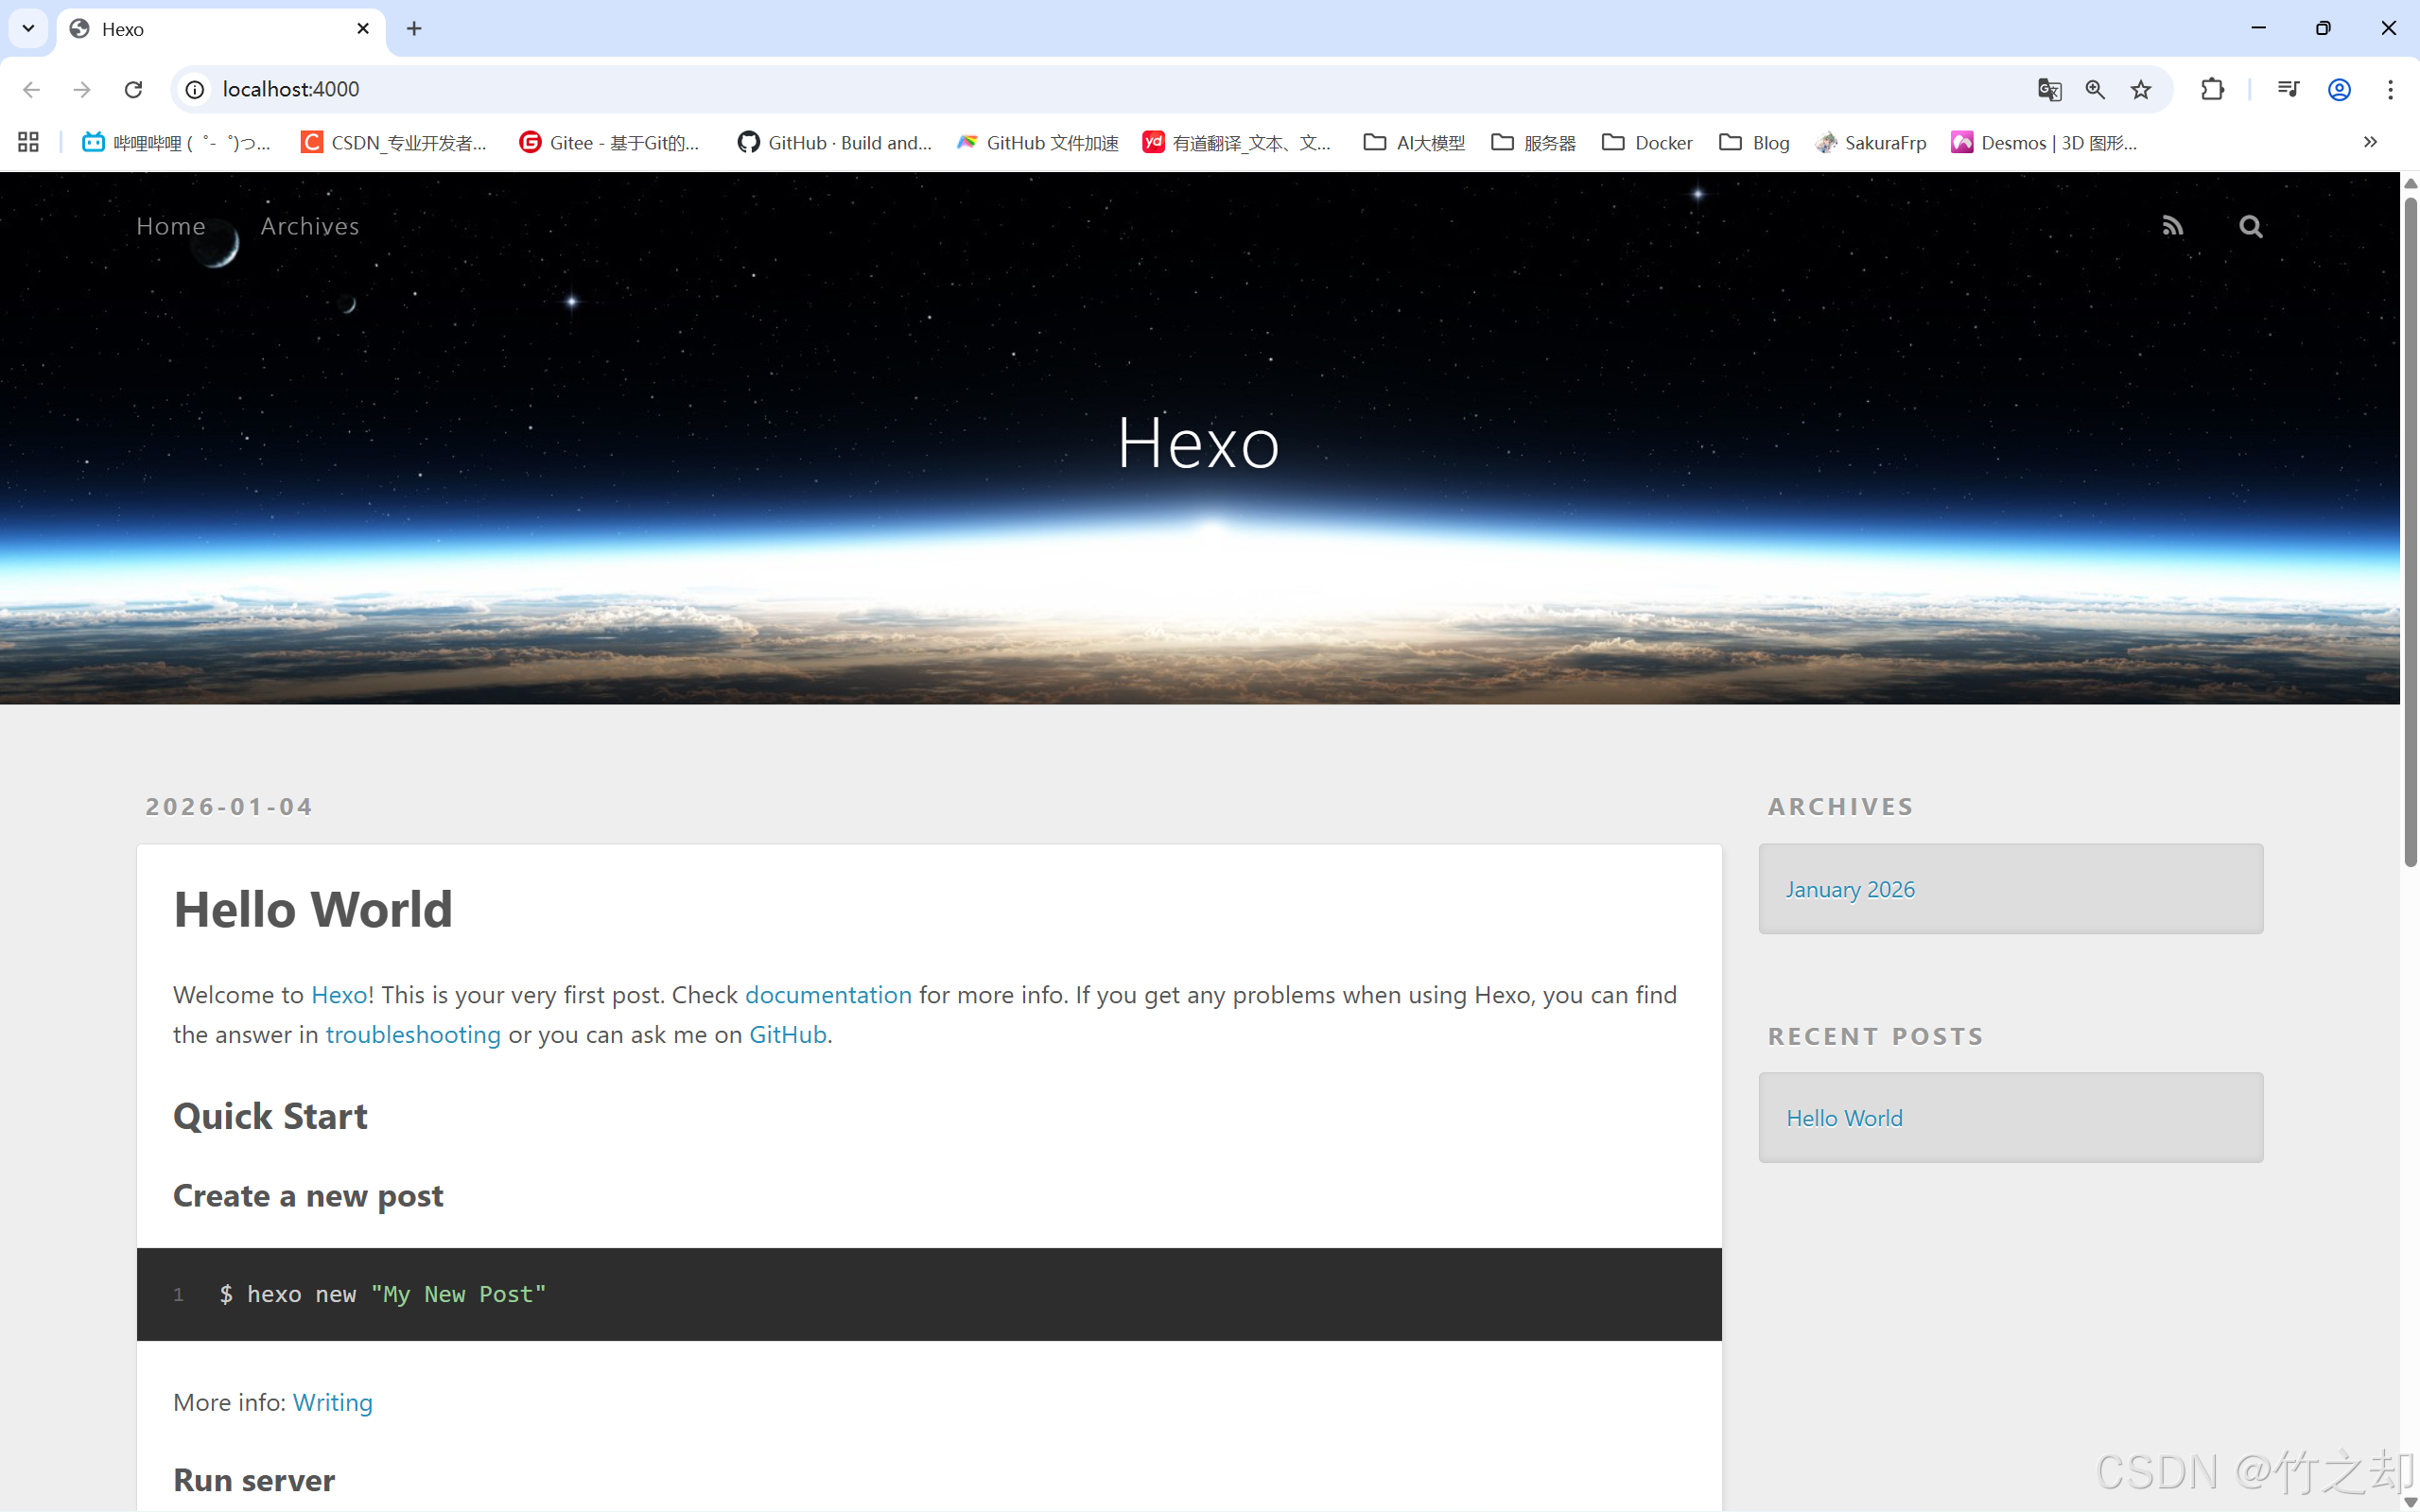Open the Chrome profile avatar icon
The height and width of the screenshot is (1512, 2420).
(x=2339, y=90)
